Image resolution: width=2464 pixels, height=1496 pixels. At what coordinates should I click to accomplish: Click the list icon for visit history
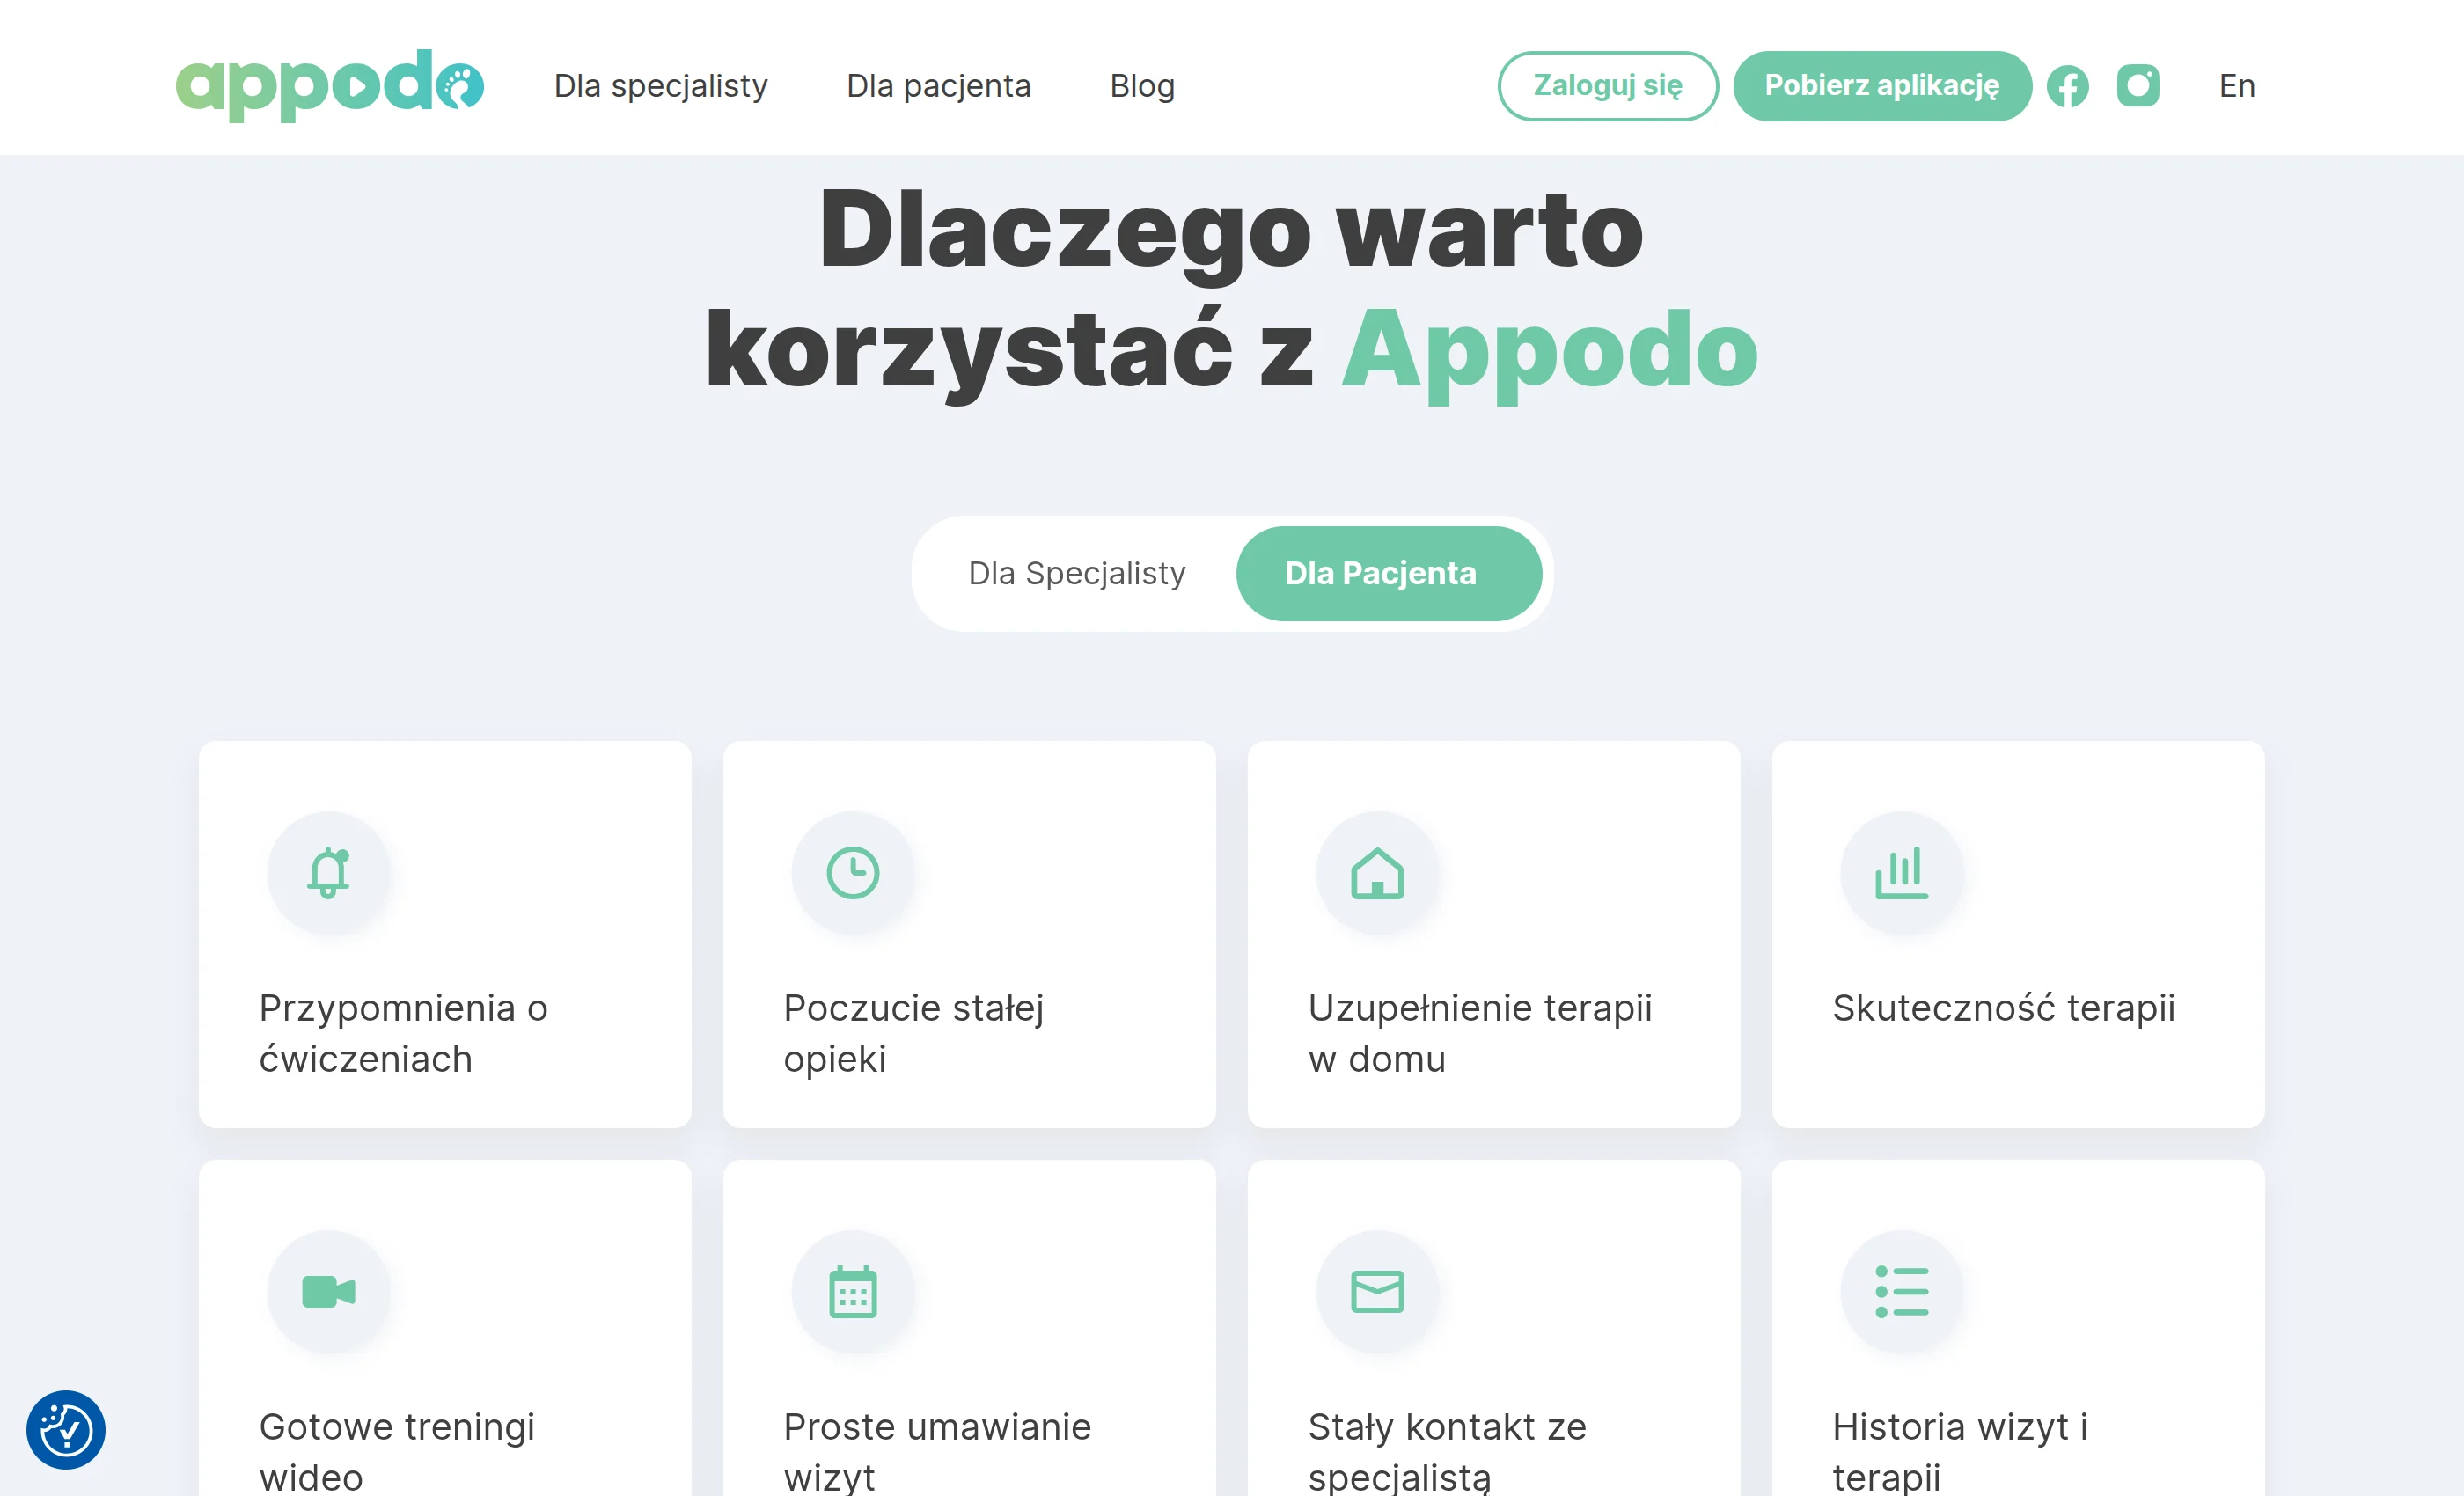click(1901, 1292)
